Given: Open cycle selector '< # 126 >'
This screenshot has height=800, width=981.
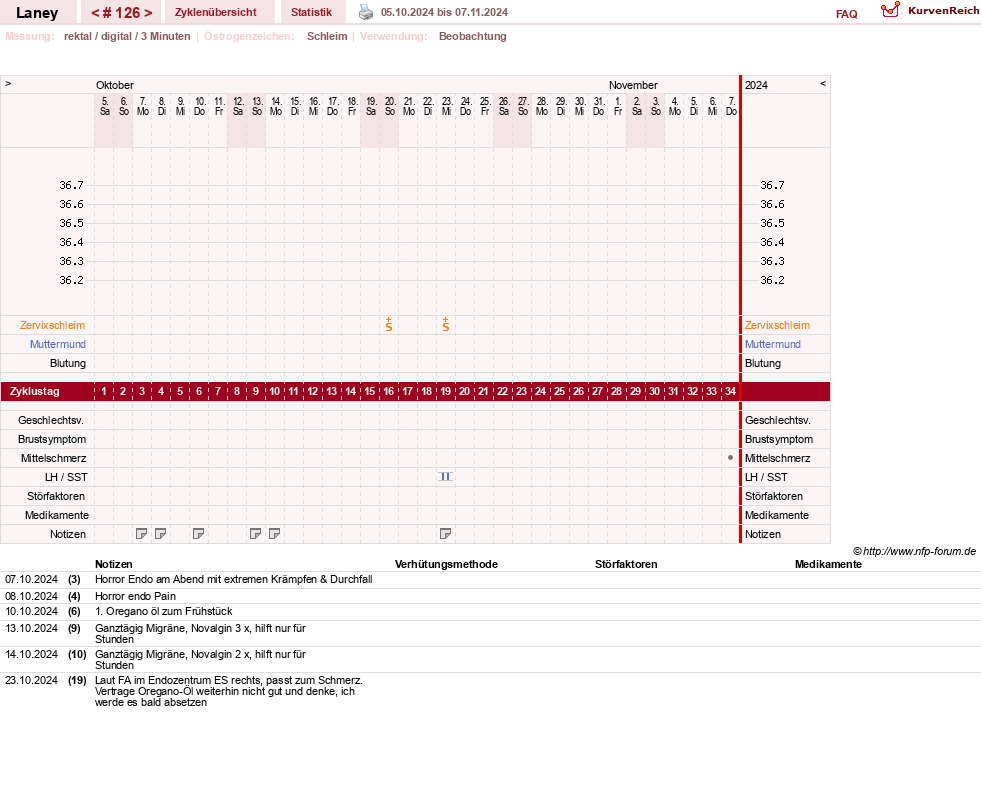Looking at the screenshot, I should [121, 13].
